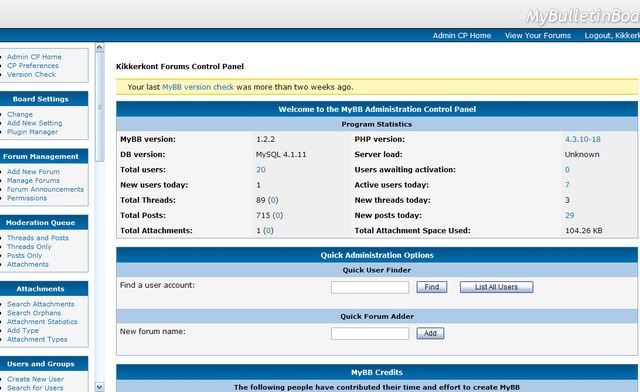Open PHP version 4.3.10-18 link

[582, 139]
